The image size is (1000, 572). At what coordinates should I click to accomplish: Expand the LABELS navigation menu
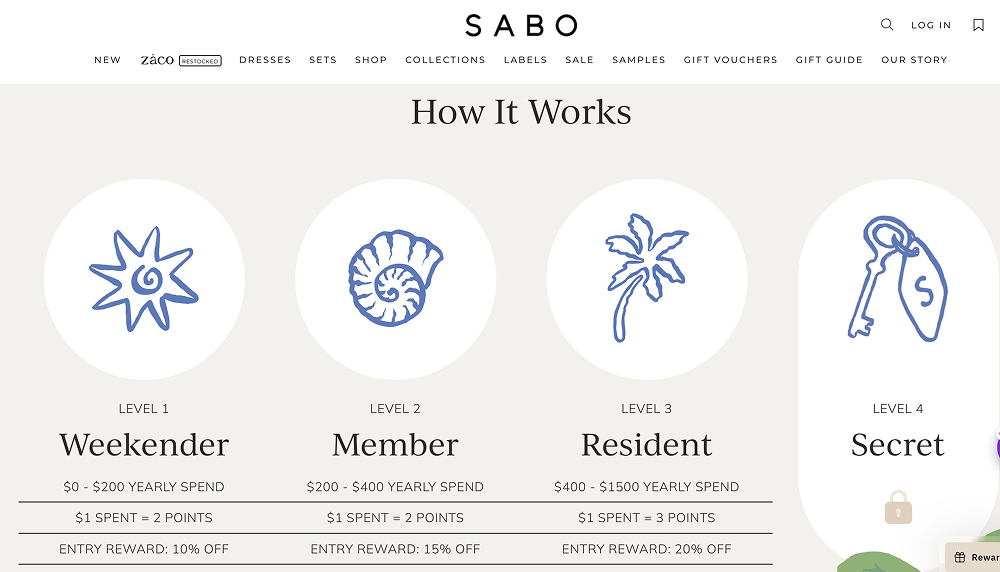(x=525, y=60)
